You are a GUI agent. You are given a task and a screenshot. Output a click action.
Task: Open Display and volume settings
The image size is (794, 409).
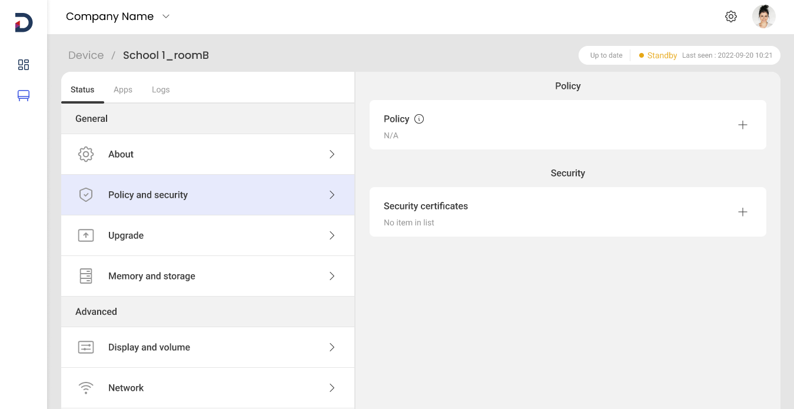208,348
